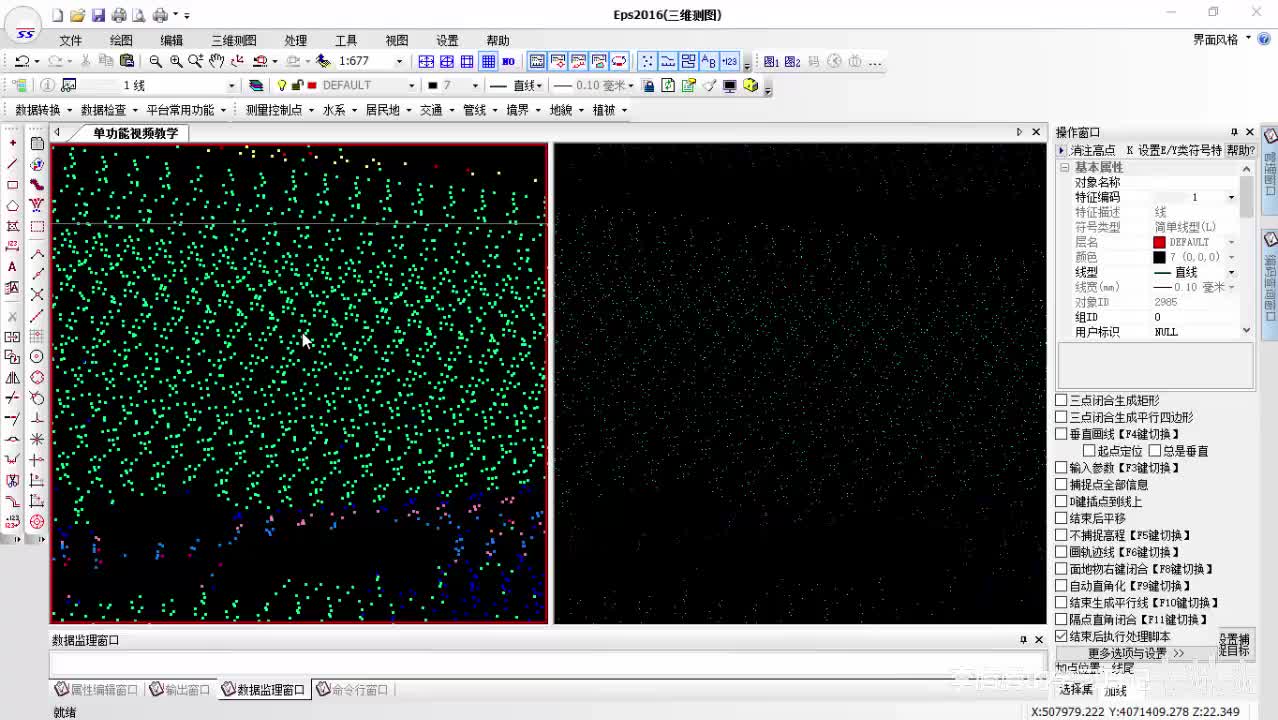
Task: Open the 特征编码 property dropdown arrow
Action: pyautogui.click(x=1231, y=198)
